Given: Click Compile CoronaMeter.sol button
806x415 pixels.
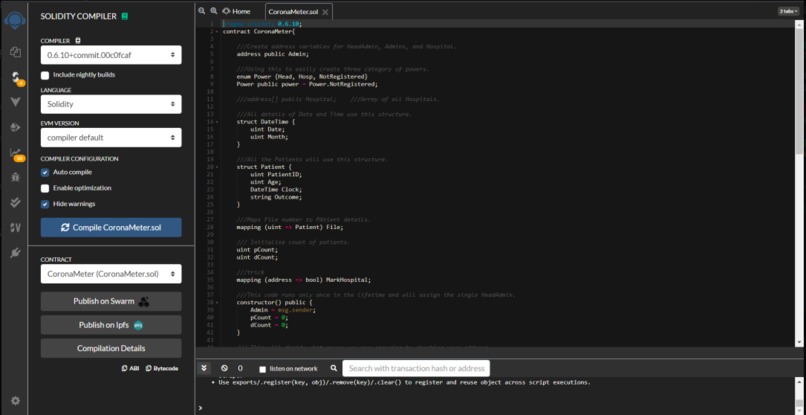Looking at the screenshot, I should (111, 227).
